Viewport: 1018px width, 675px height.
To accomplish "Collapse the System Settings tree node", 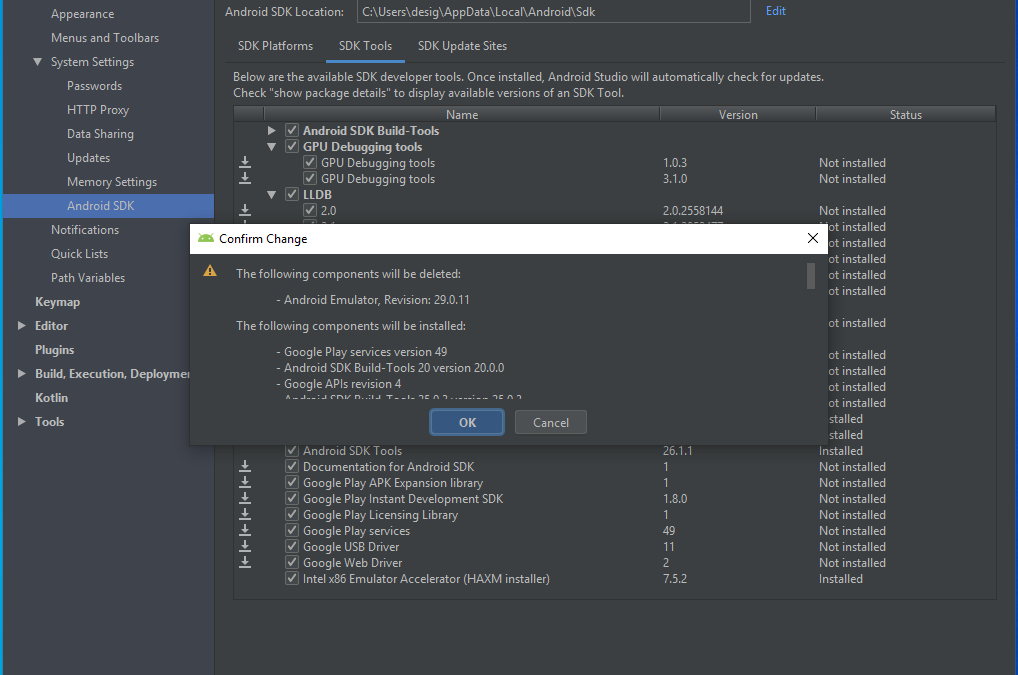I will (x=38, y=62).
